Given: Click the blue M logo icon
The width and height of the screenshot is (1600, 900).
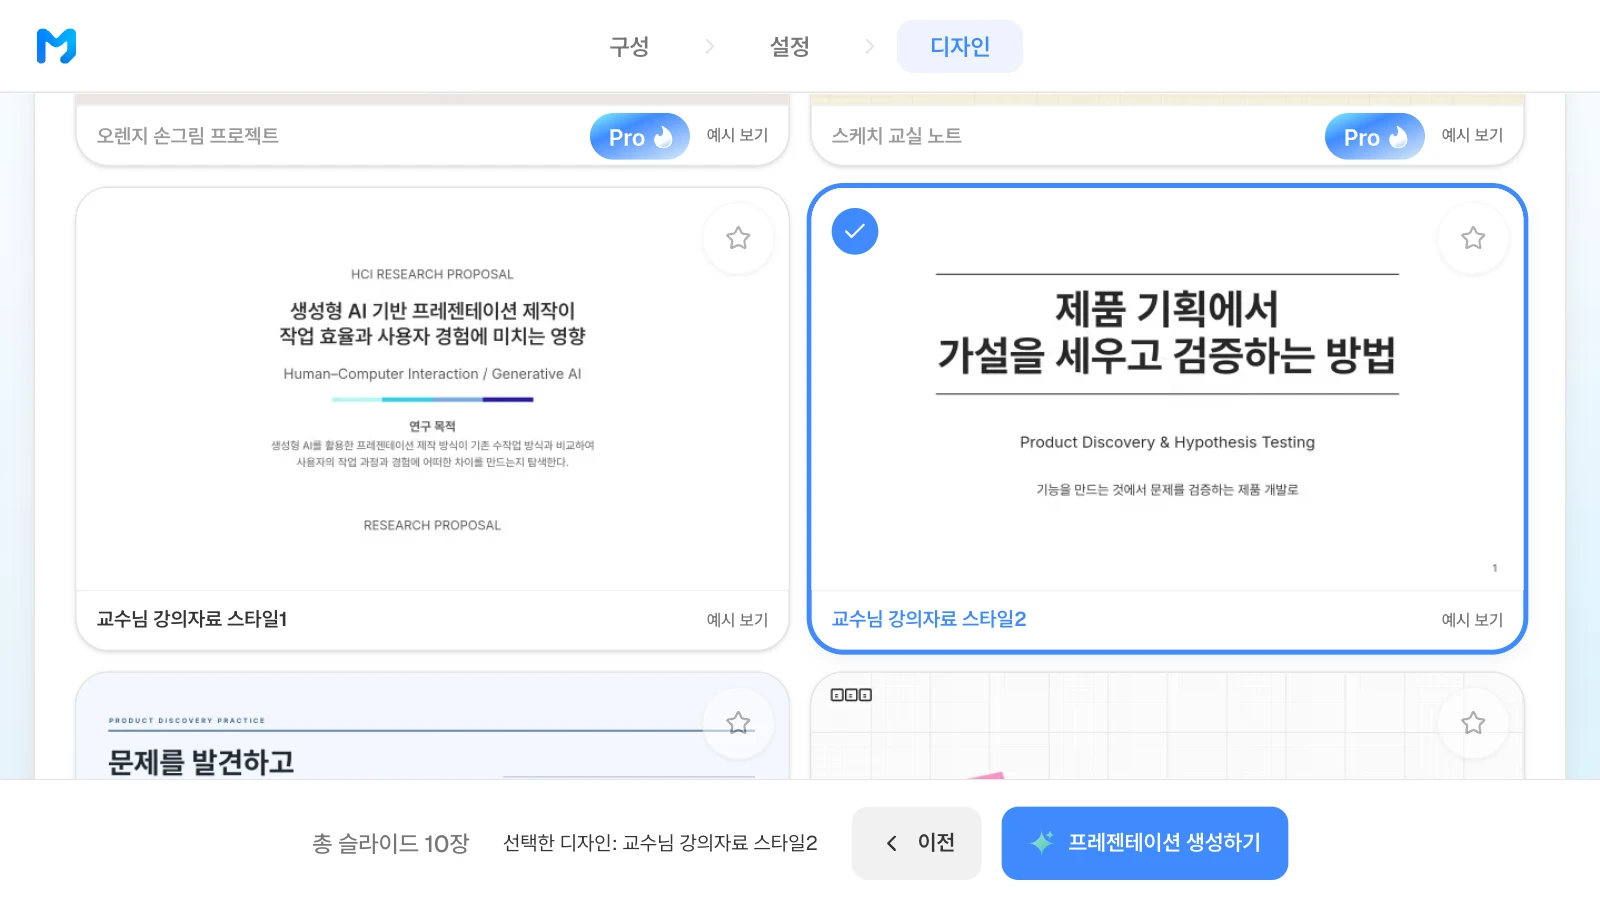Looking at the screenshot, I should 56,46.
